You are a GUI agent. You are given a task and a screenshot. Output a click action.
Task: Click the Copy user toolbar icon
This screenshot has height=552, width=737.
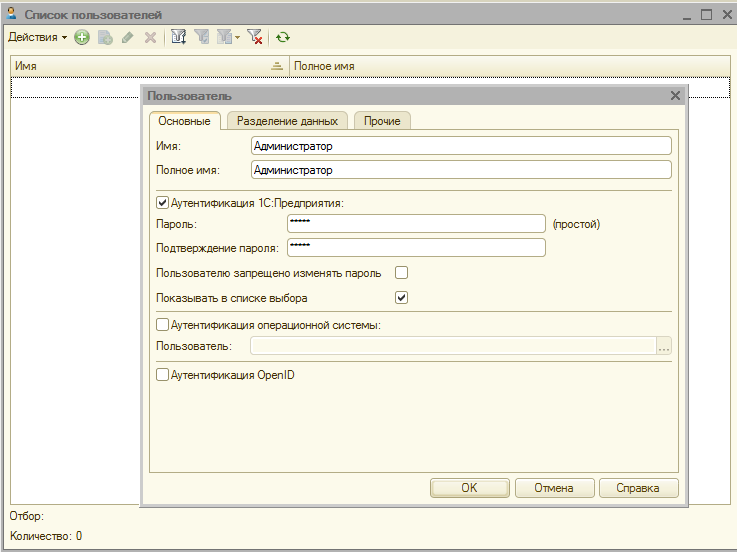click(105, 37)
